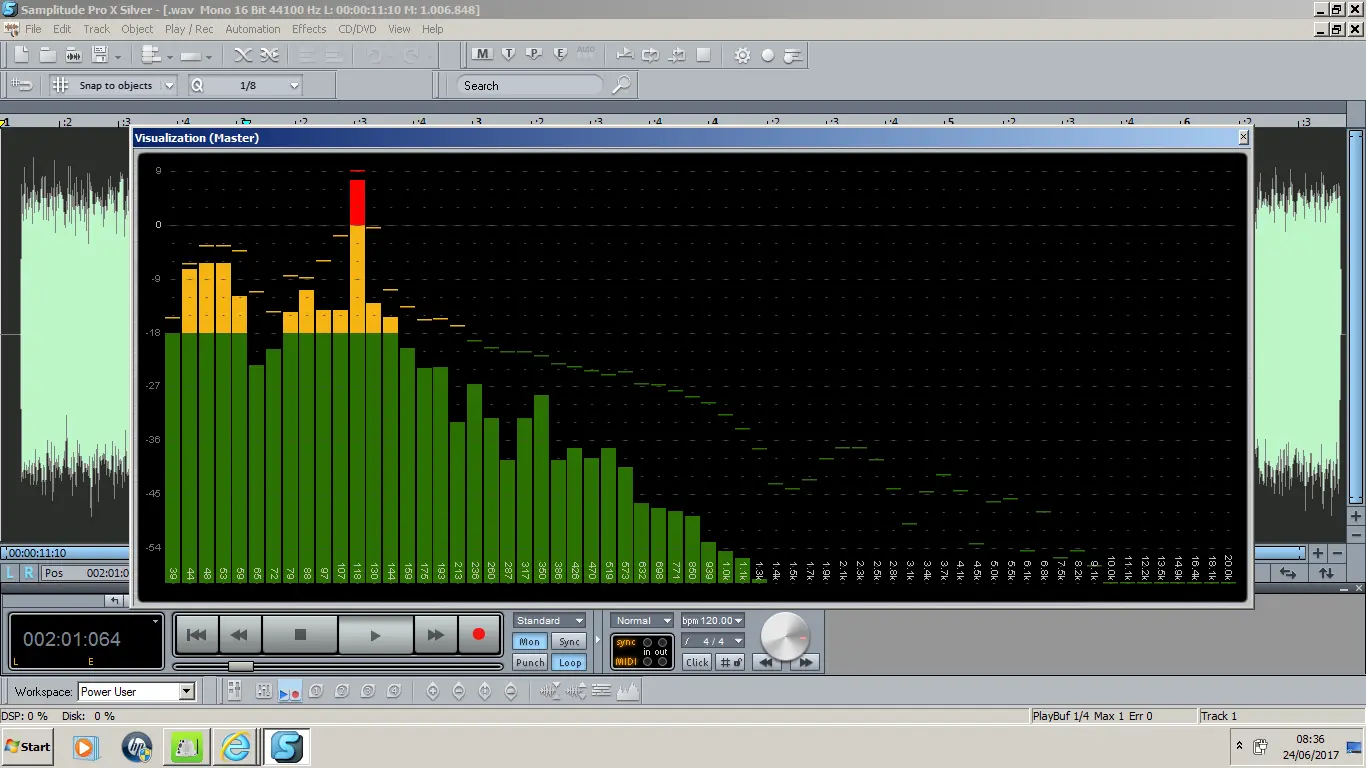Save project with the floppy disk icon
The height and width of the screenshot is (768, 1366).
(100, 55)
